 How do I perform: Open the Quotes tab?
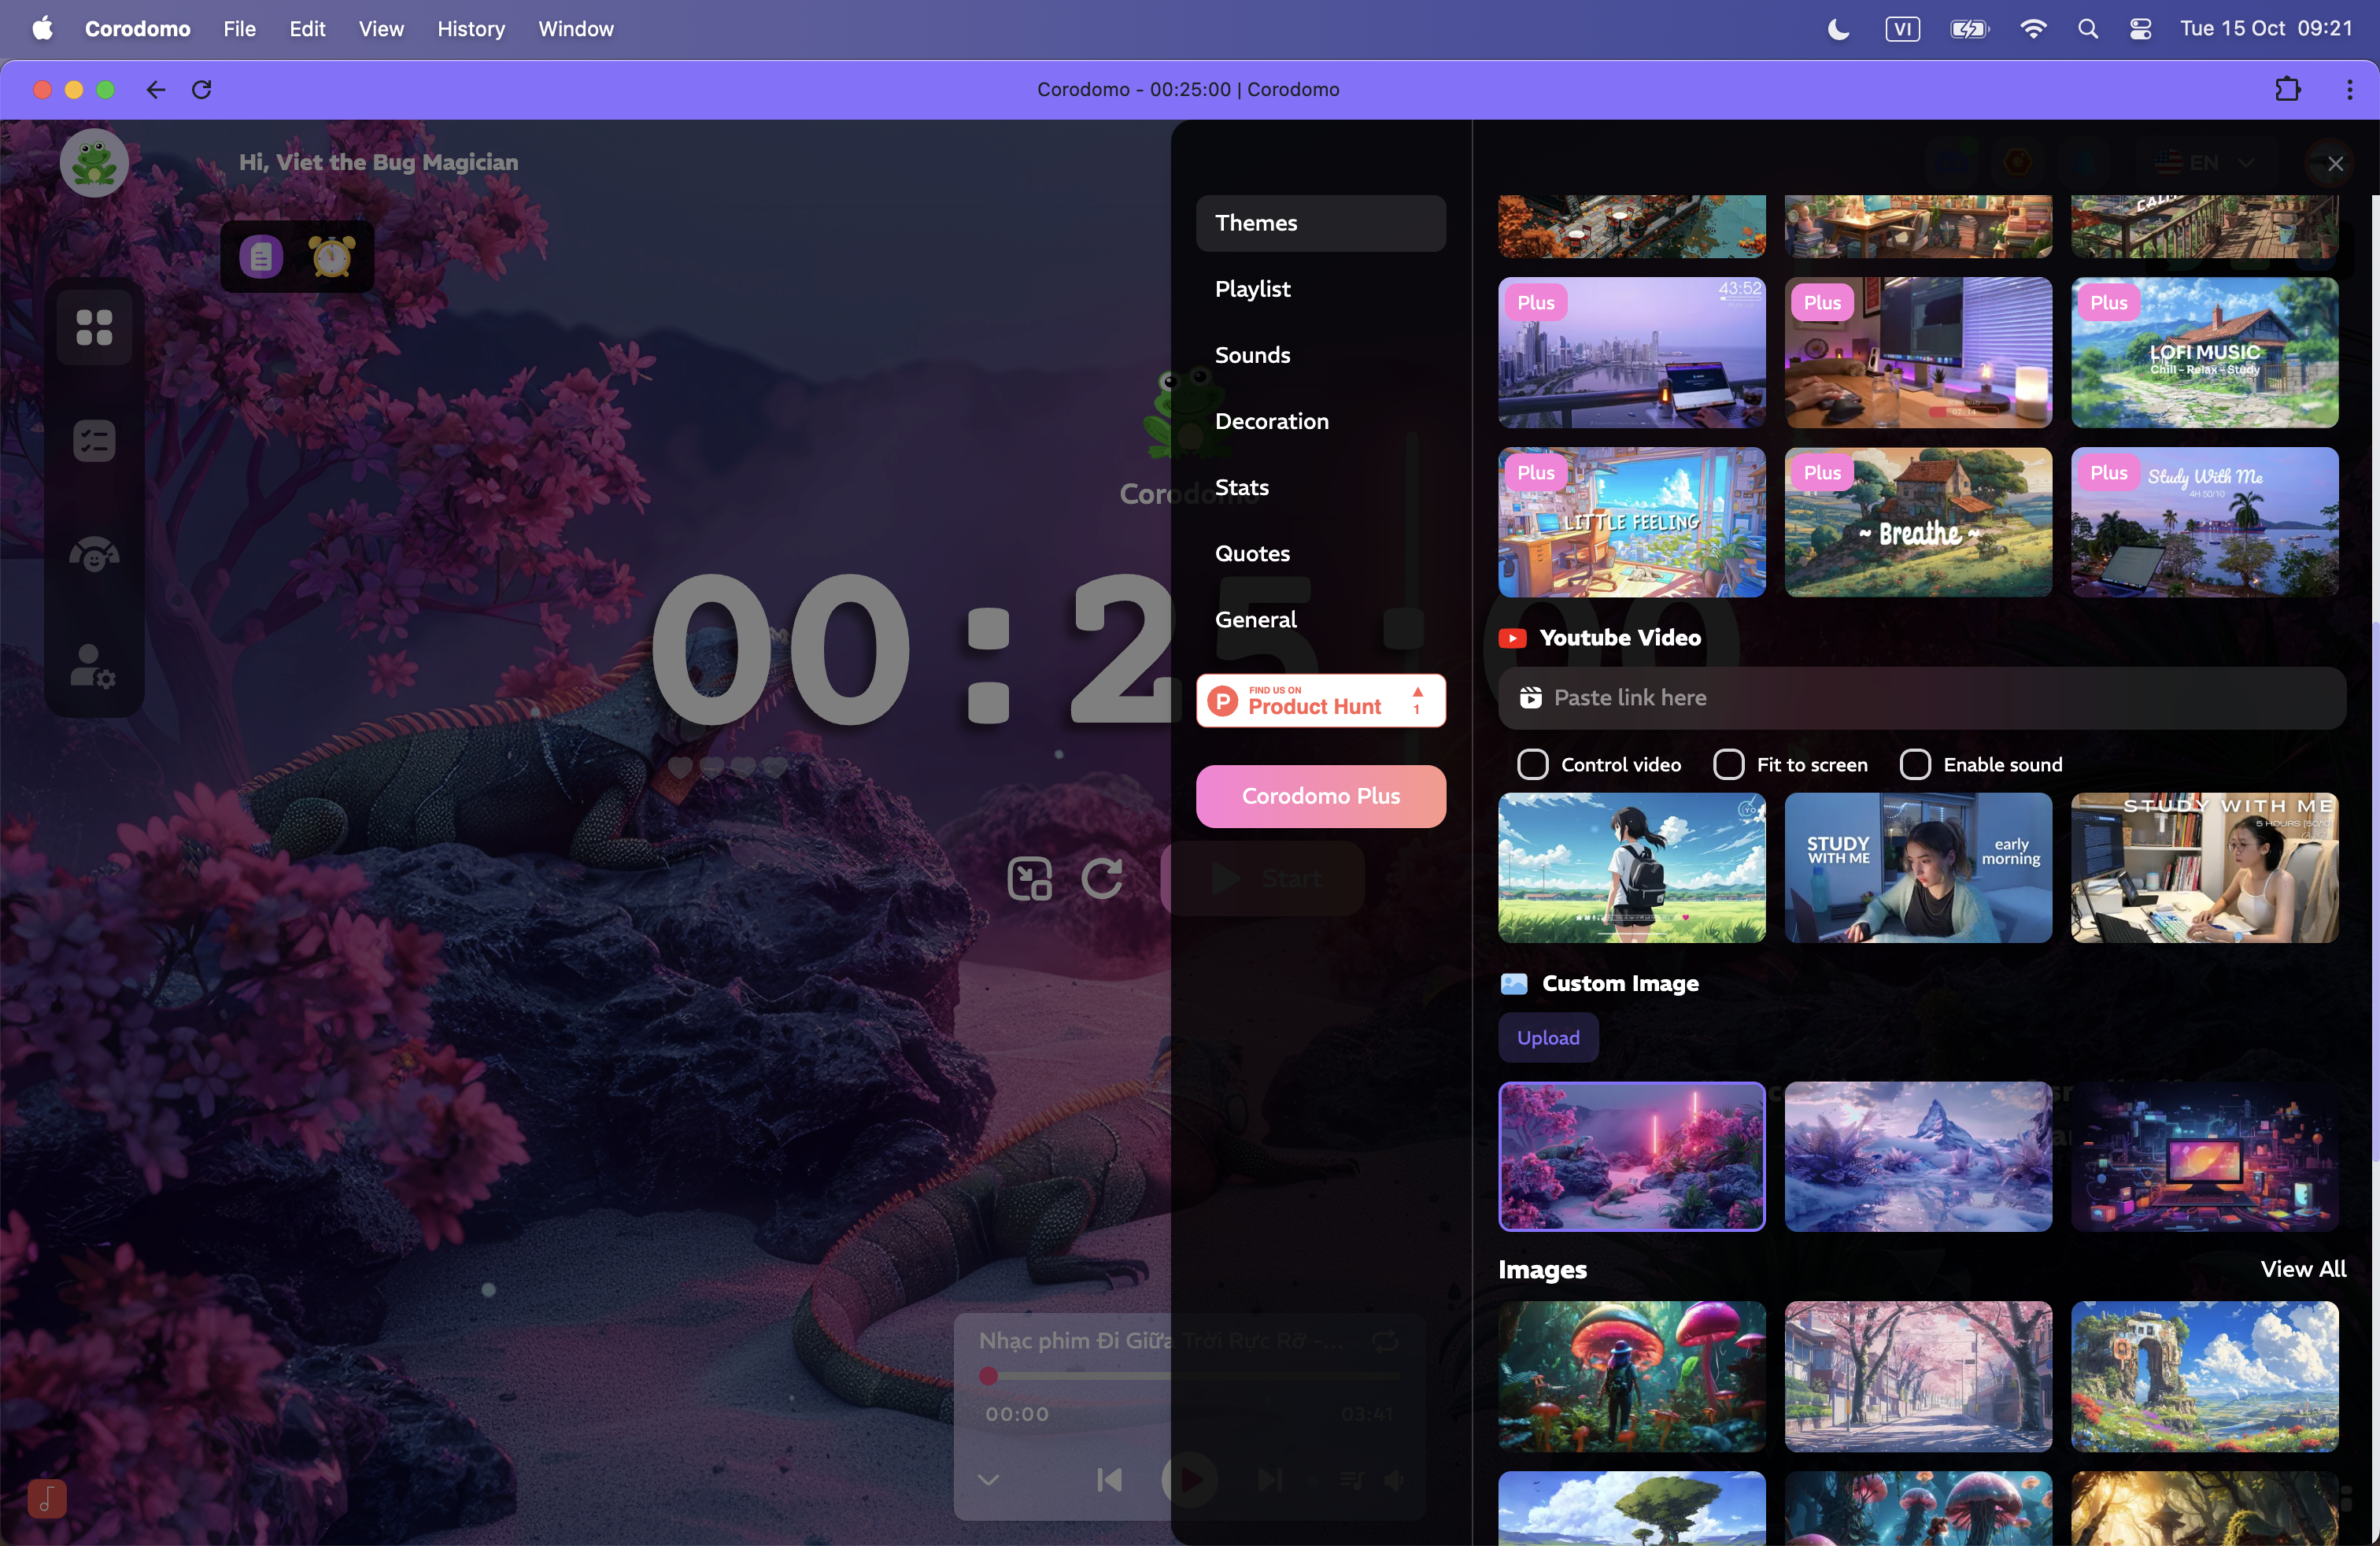click(x=1321, y=553)
